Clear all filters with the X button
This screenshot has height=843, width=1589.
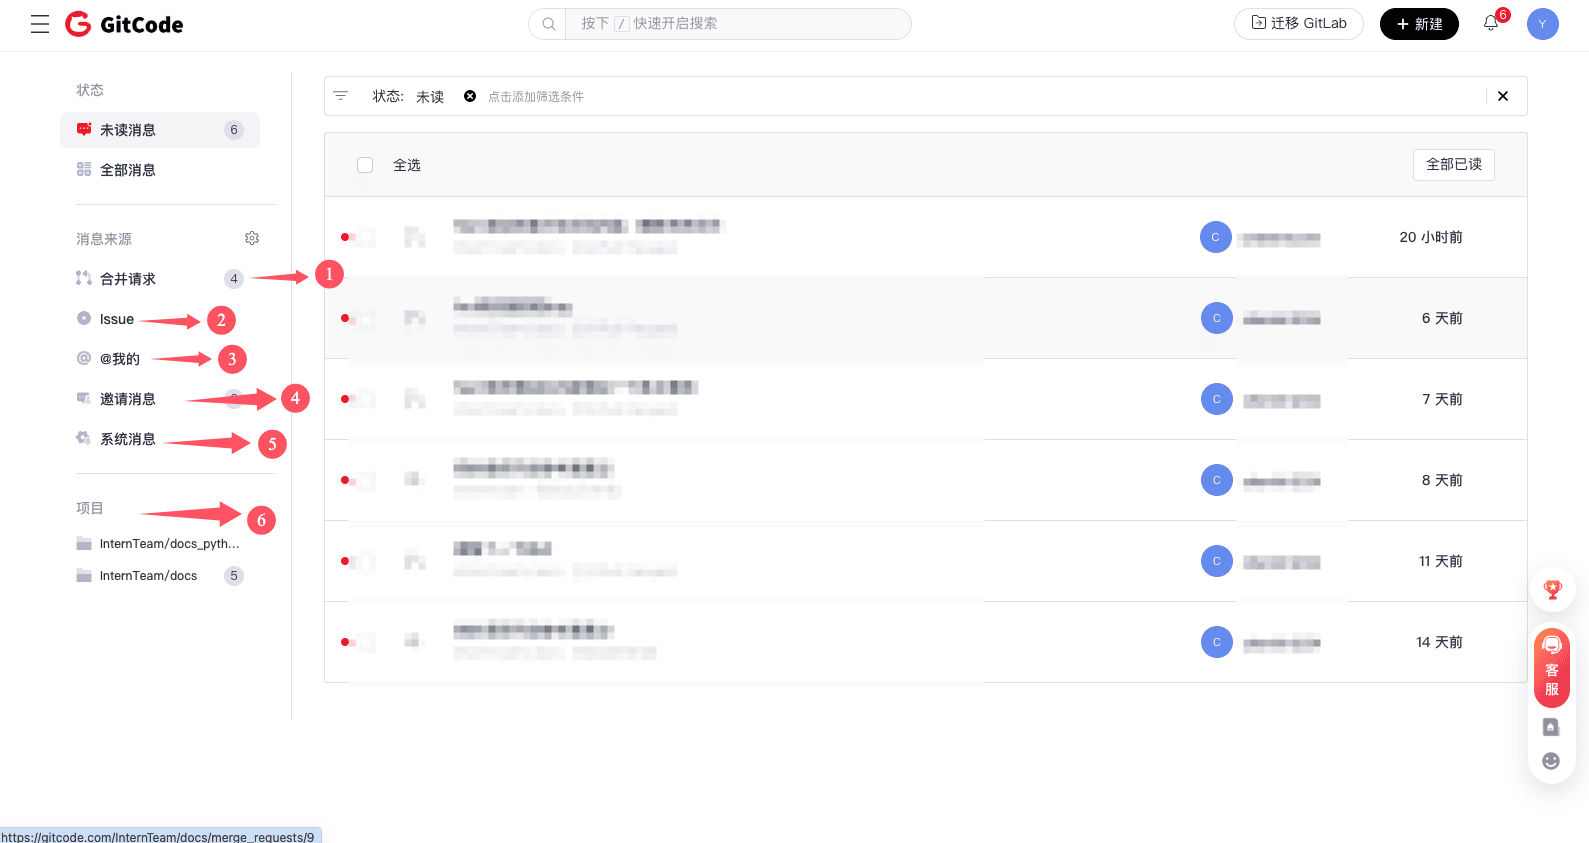tap(1503, 96)
